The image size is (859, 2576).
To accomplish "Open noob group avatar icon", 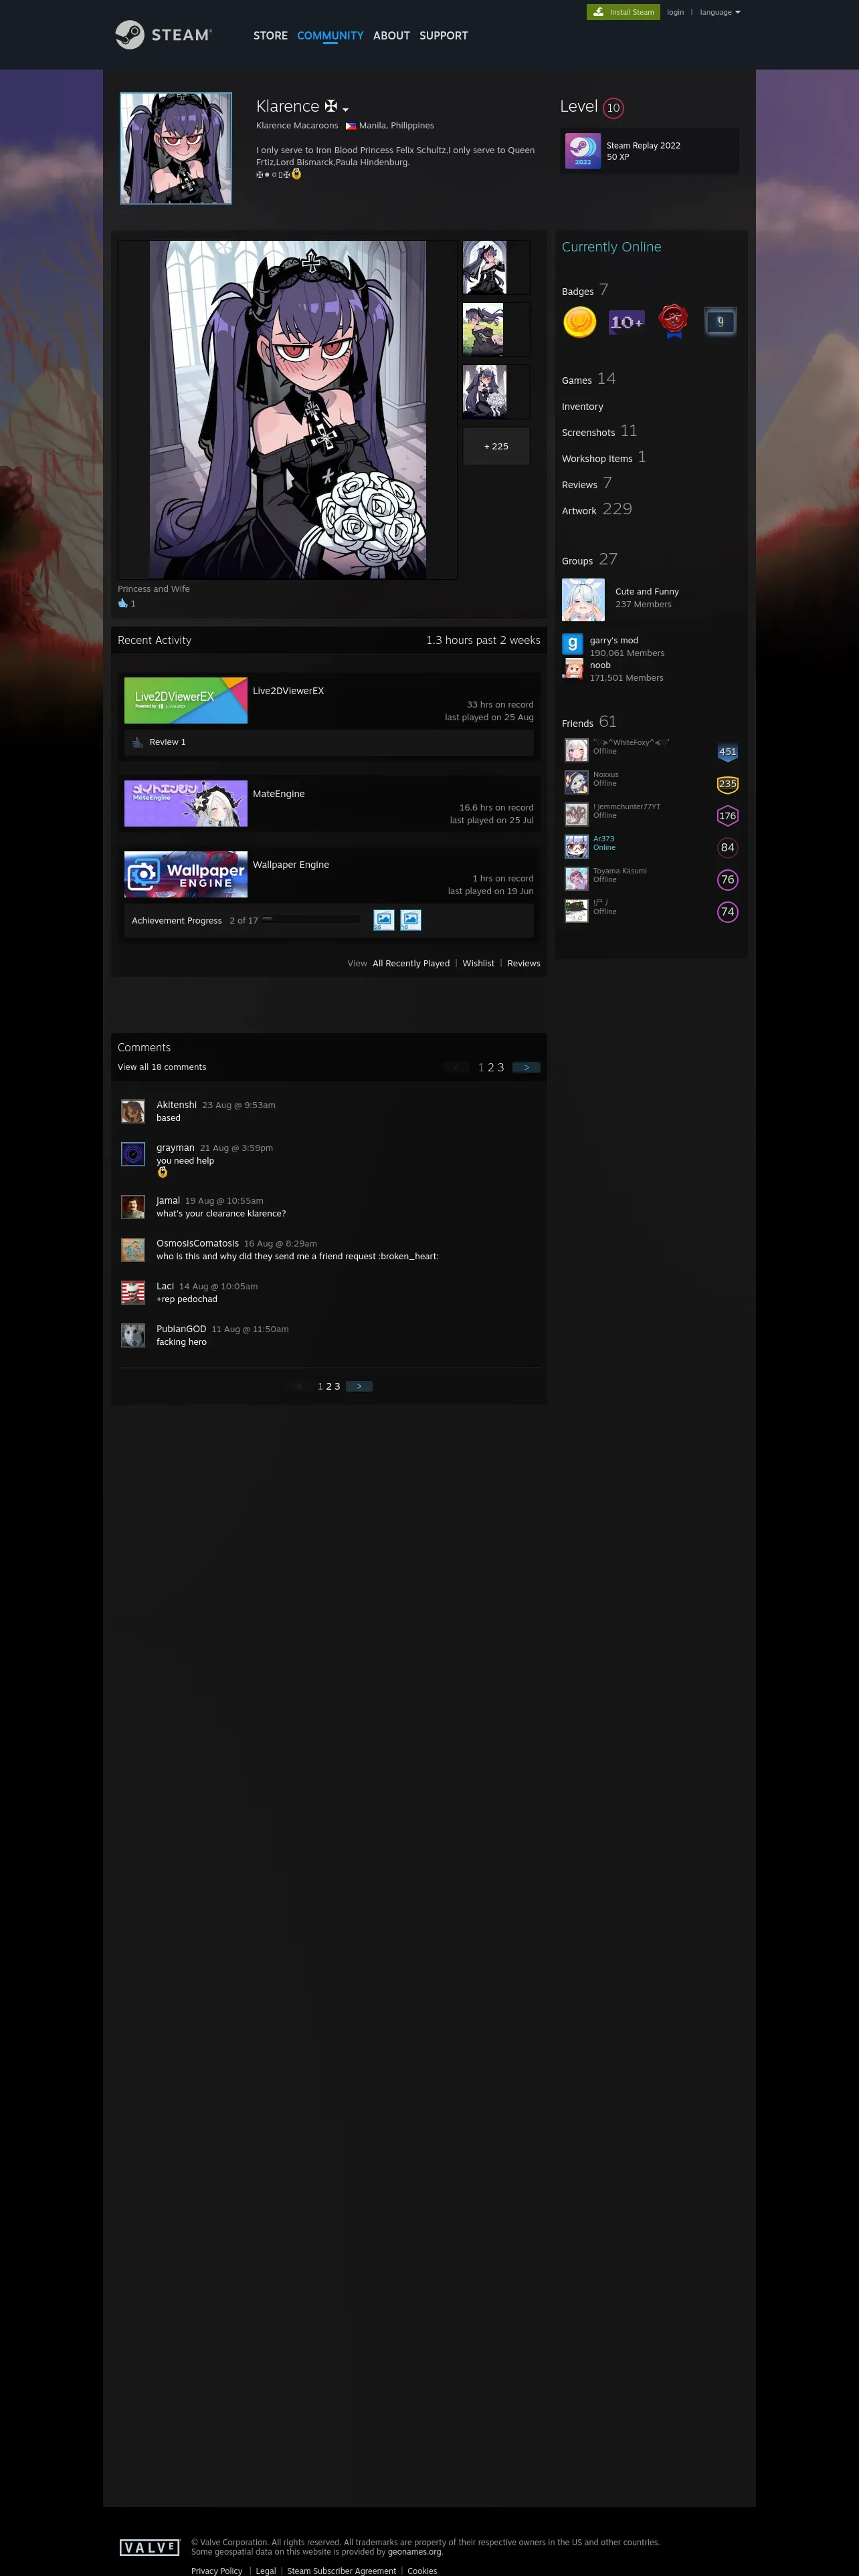I will coord(572,669).
